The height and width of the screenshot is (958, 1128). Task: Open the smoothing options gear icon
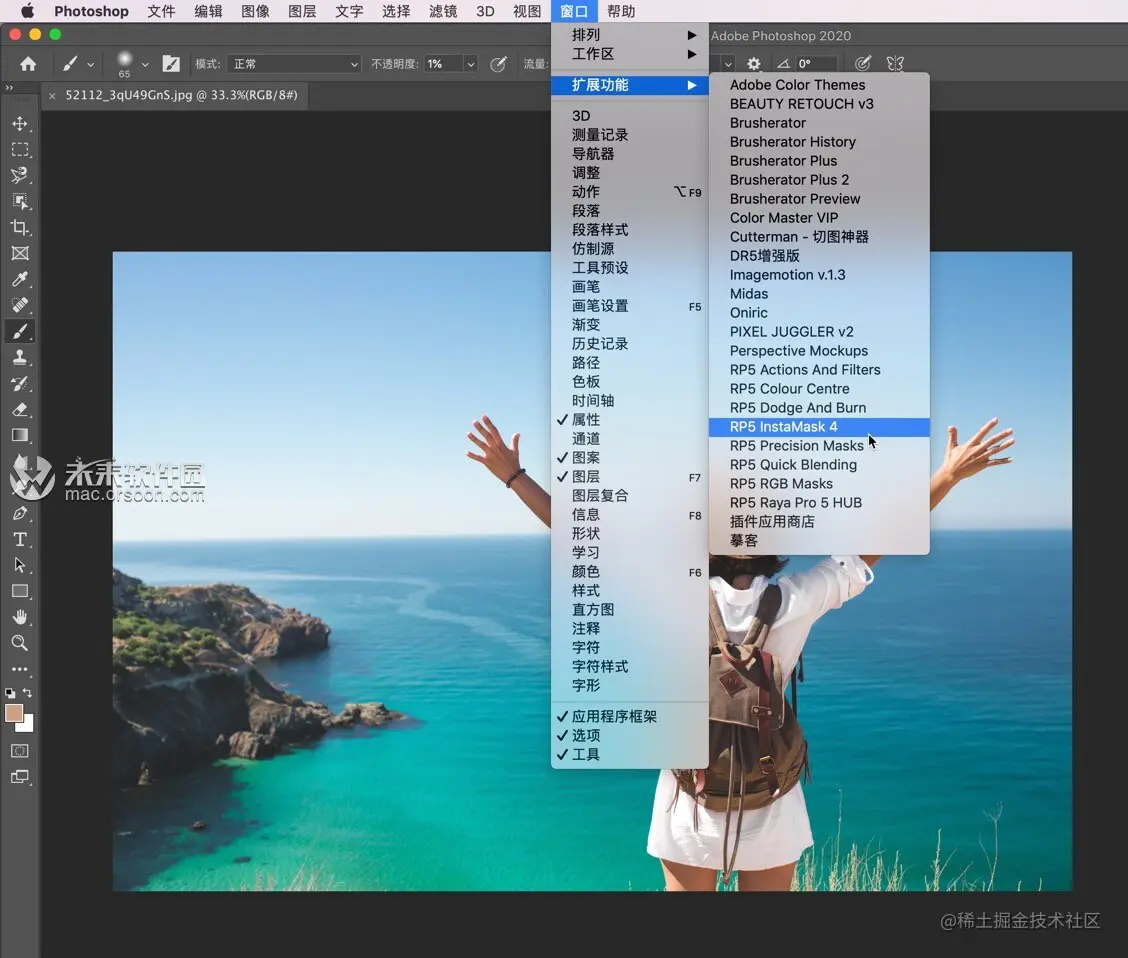[x=753, y=64]
